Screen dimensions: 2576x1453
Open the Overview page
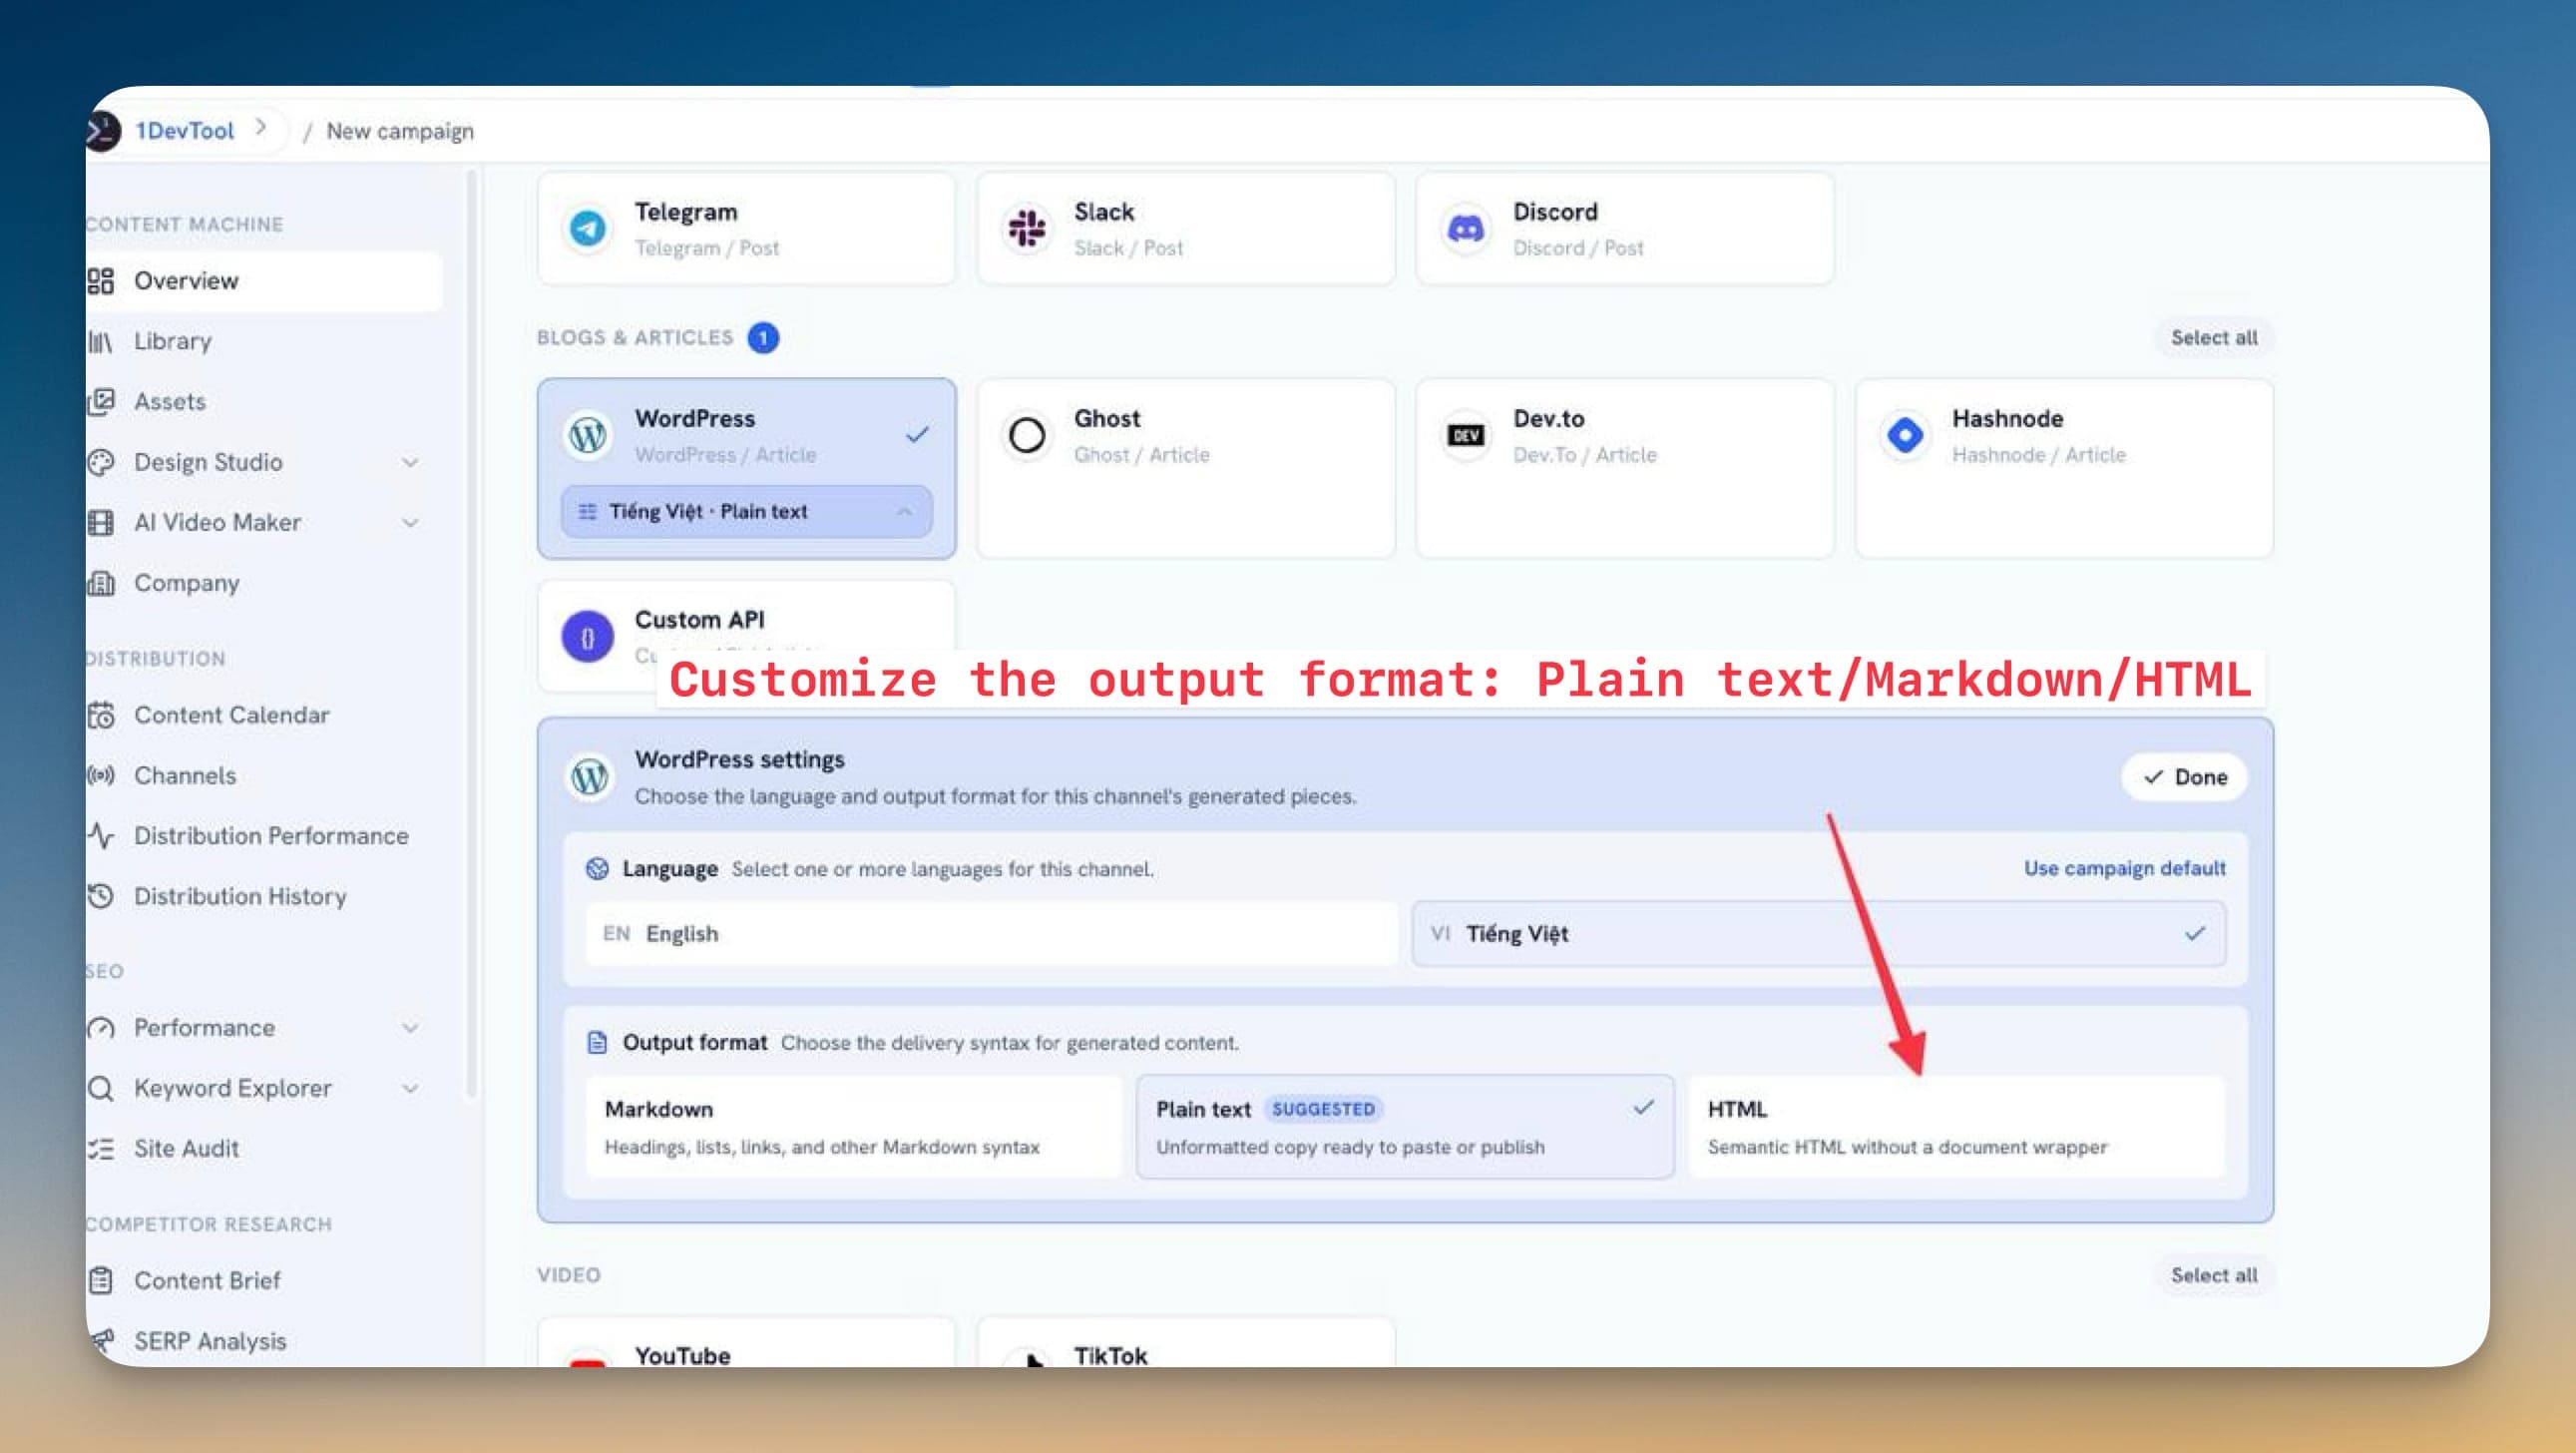click(x=264, y=281)
